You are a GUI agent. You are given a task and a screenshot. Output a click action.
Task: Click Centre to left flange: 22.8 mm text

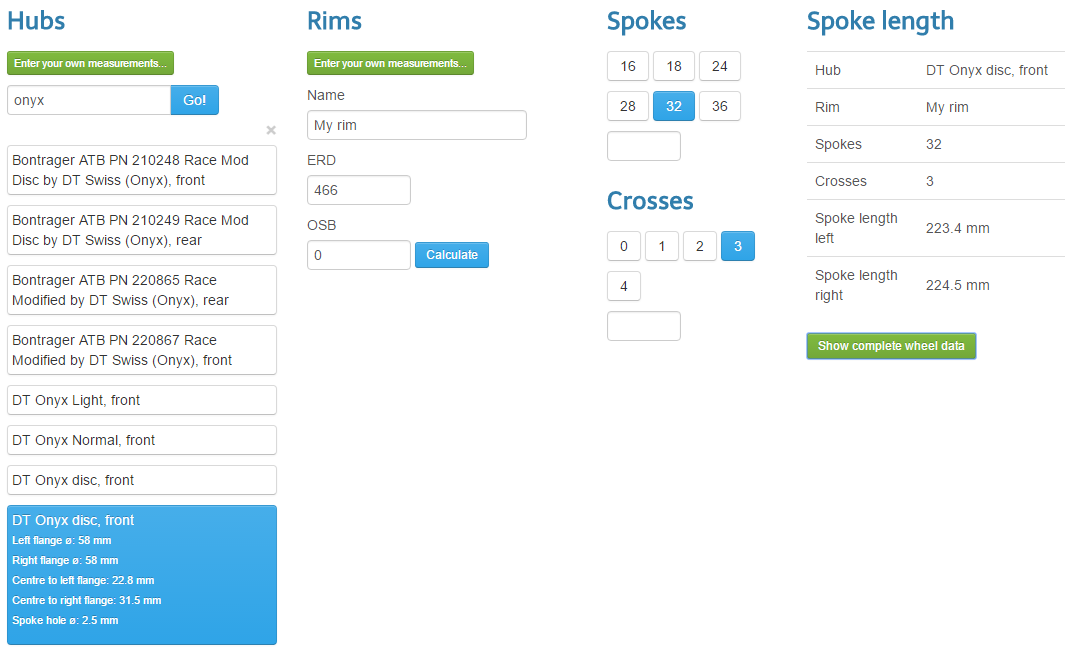tap(83, 580)
